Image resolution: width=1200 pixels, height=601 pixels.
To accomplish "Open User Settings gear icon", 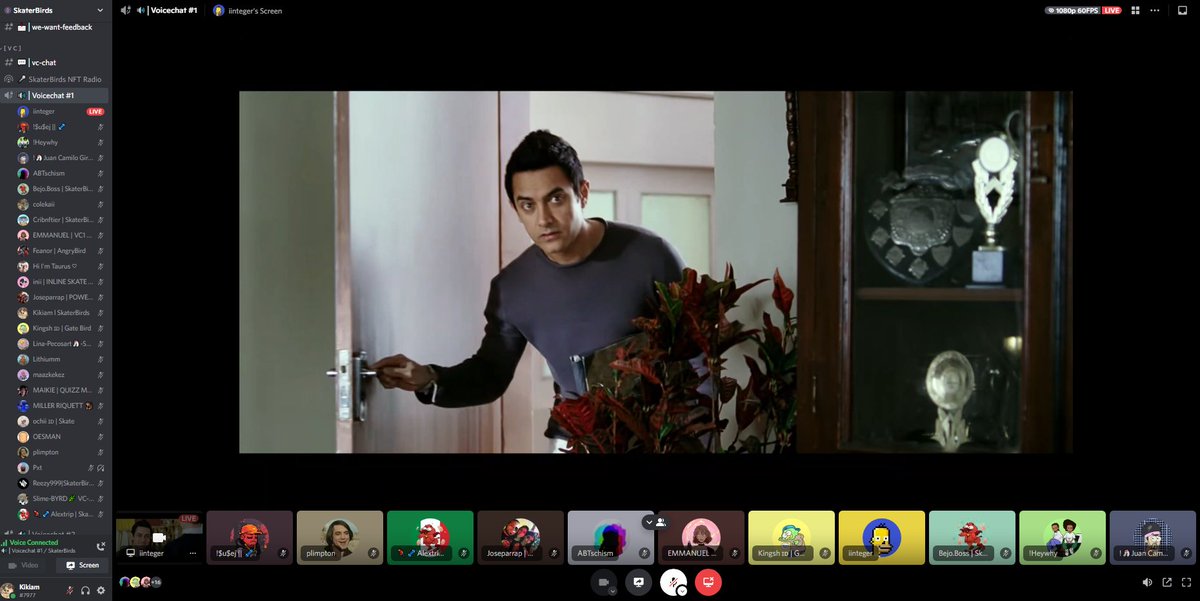I will [x=100, y=590].
